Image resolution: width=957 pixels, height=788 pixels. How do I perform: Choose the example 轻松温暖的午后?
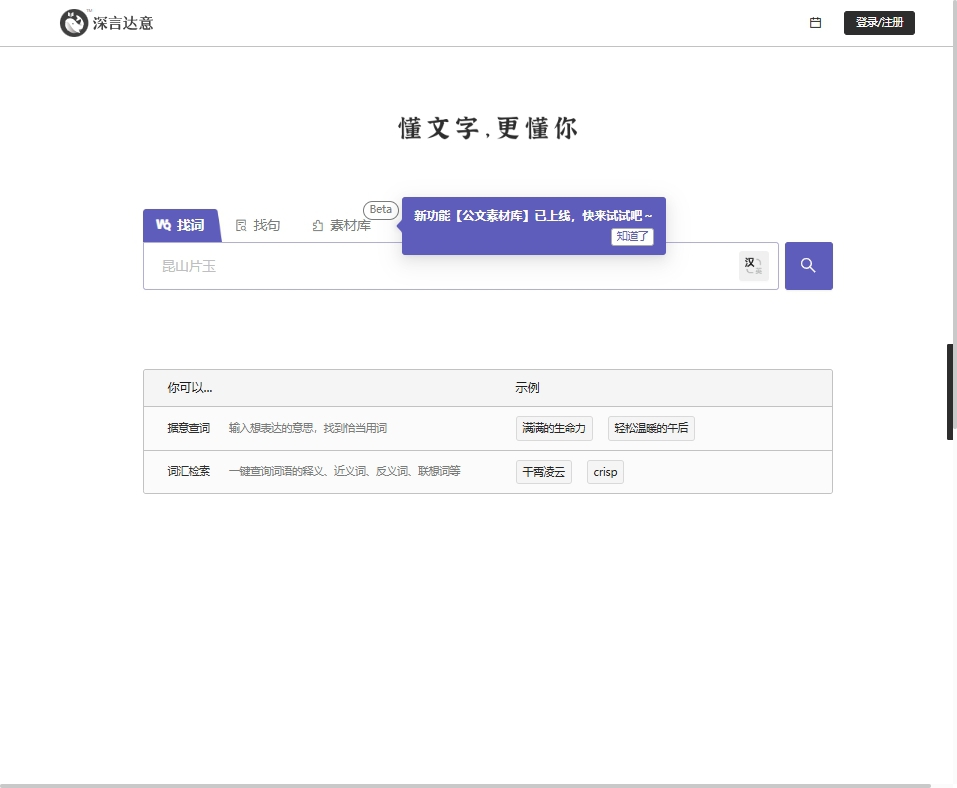(x=651, y=428)
